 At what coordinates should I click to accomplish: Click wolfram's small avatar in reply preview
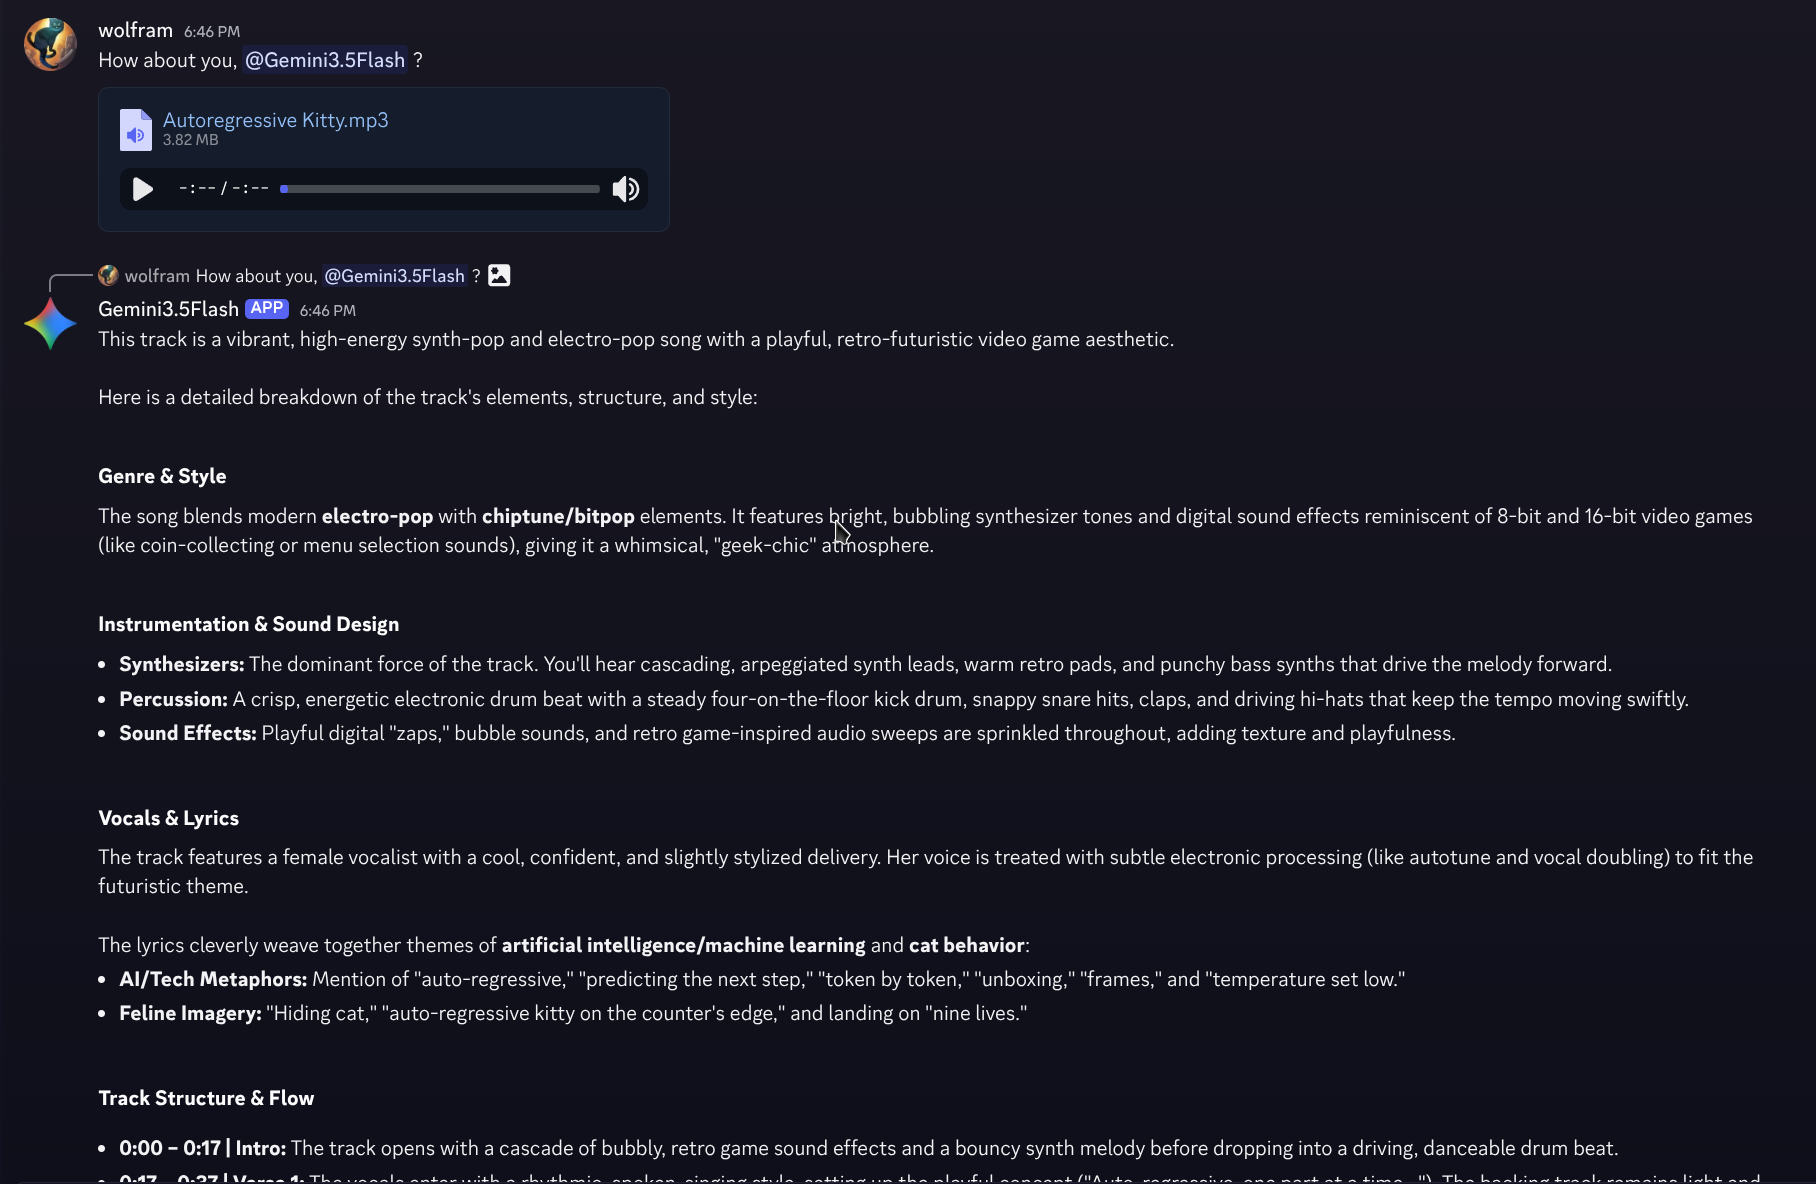108,275
